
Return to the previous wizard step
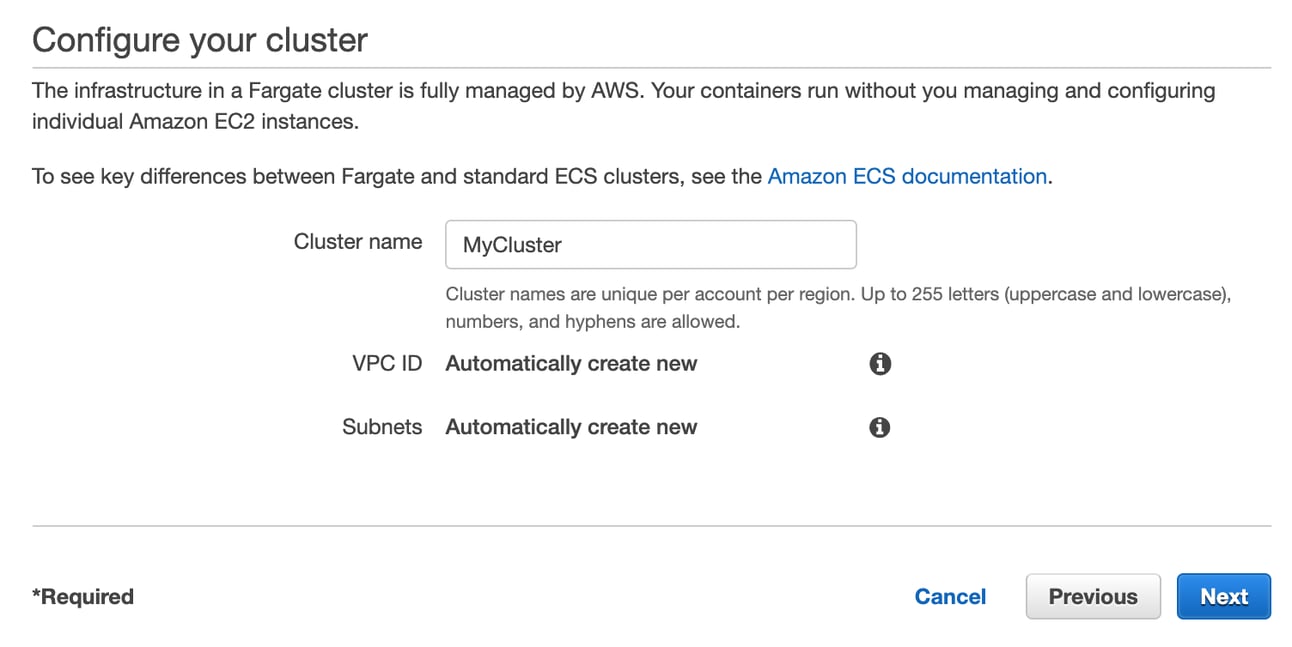click(x=1093, y=596)
